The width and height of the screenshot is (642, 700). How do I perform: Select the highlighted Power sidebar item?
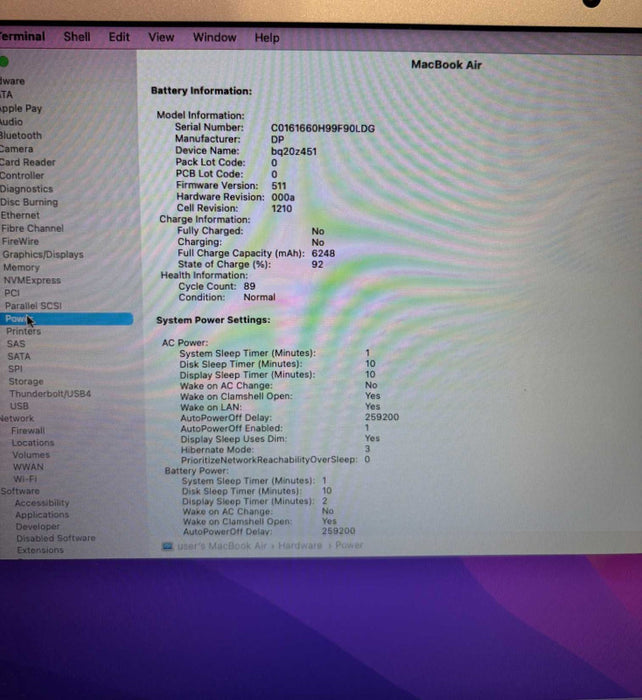(66, 319)
